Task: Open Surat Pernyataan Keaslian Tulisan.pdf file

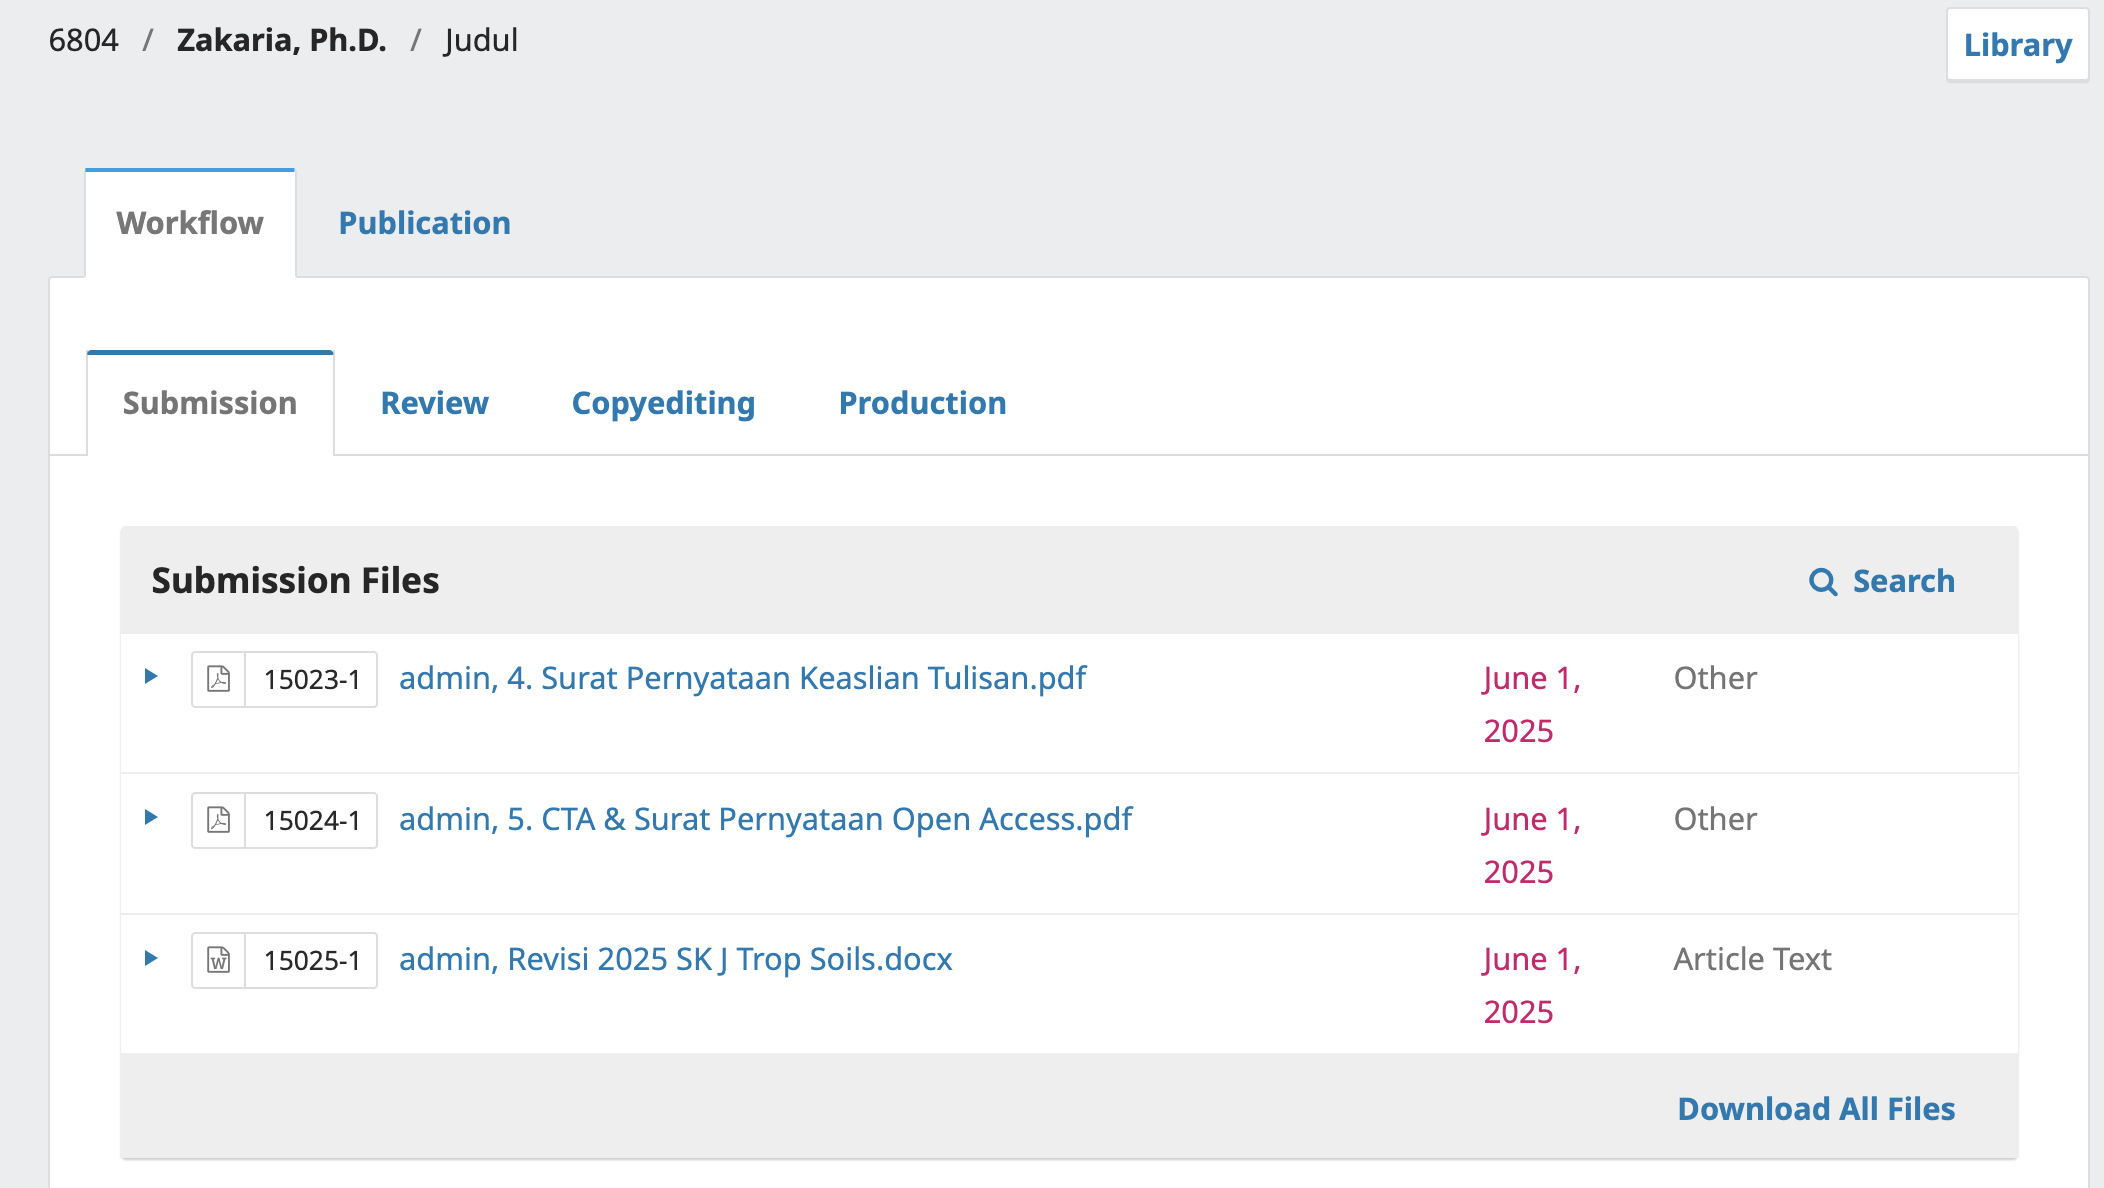Action: [742, 678]
